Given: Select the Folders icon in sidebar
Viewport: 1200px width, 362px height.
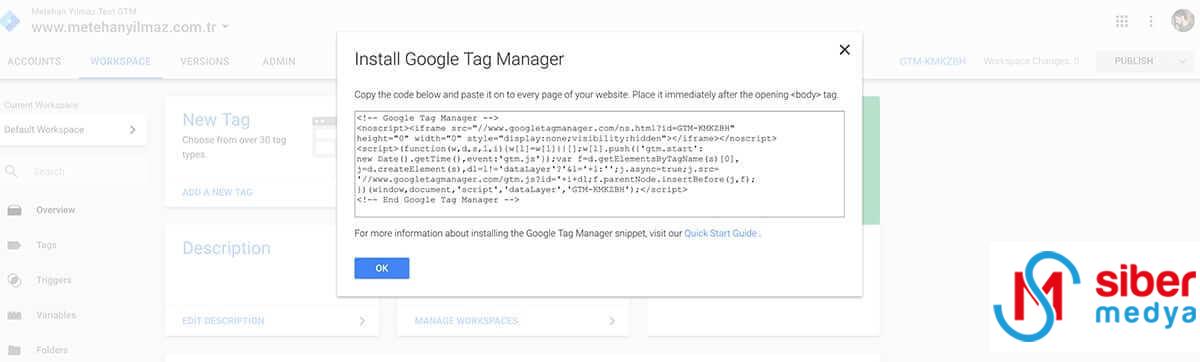Looking at the screenshot, I should pyautogui.click(x=14, y=350).
